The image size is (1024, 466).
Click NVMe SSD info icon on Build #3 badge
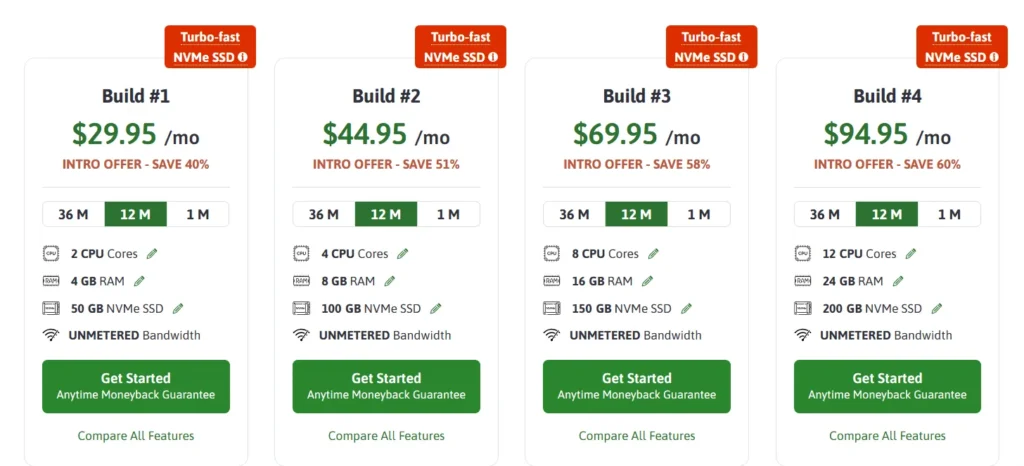click(x=742, y=57)
